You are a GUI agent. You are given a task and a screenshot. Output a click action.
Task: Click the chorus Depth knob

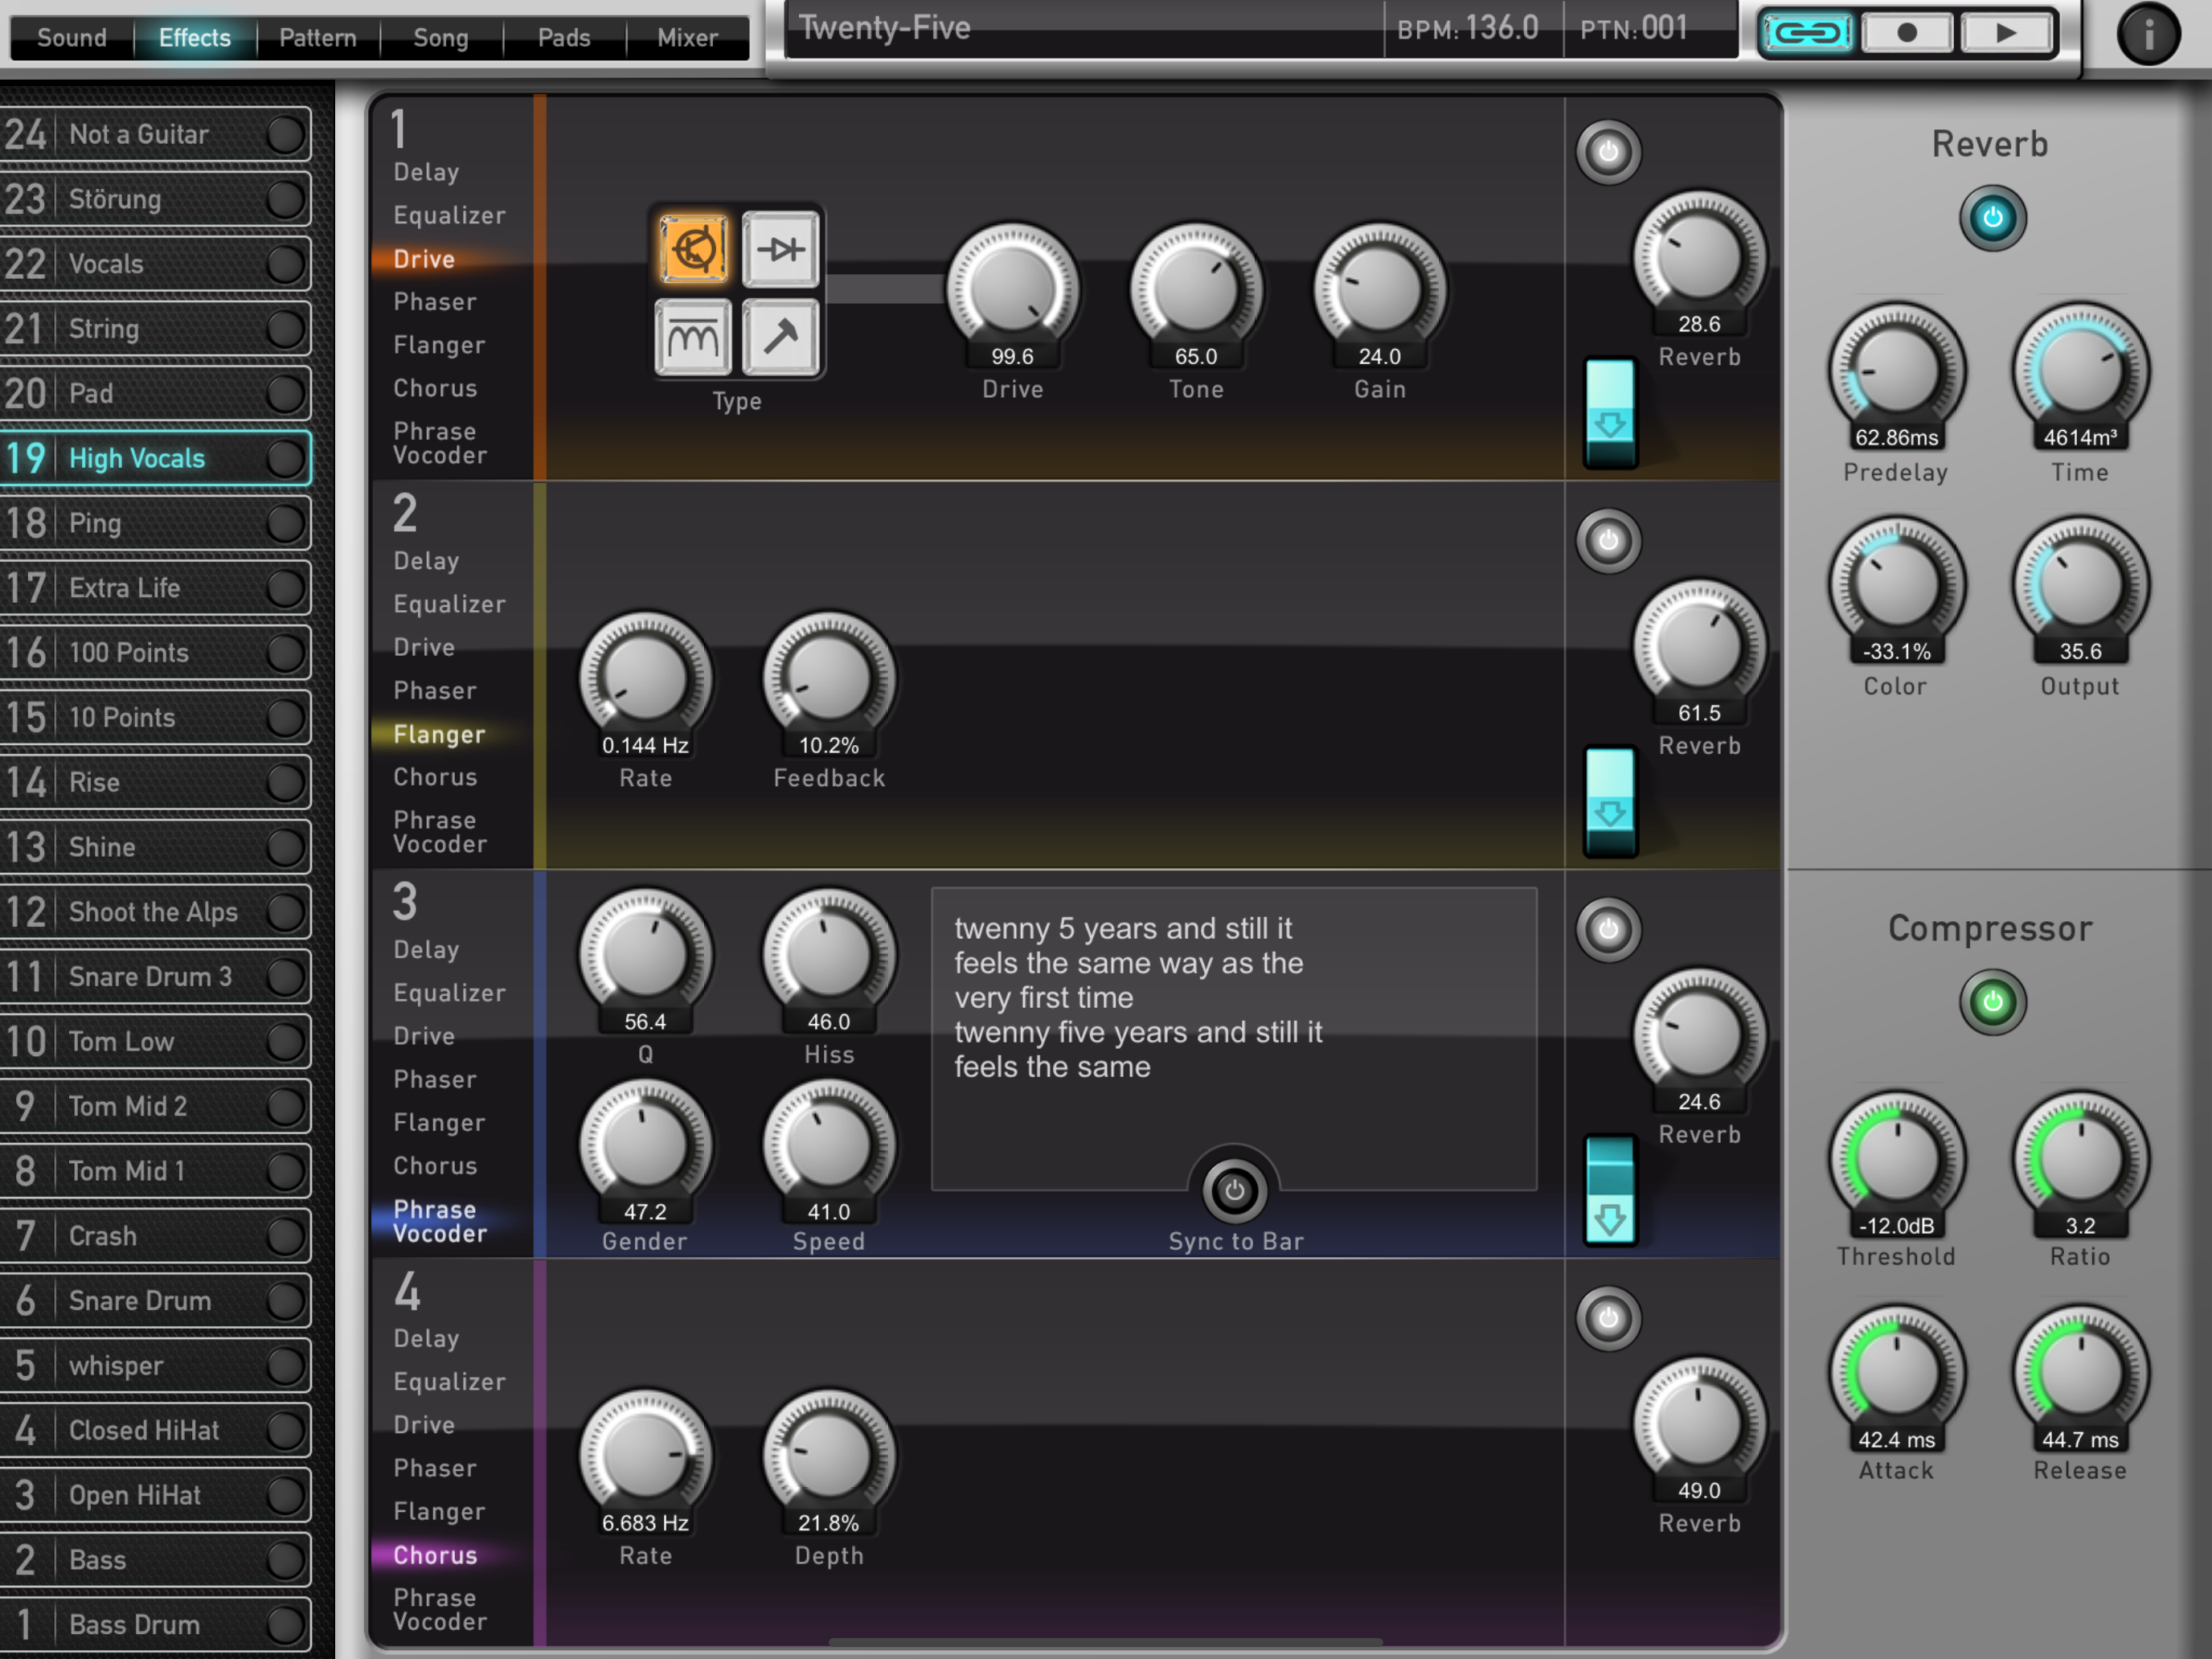829,1455
